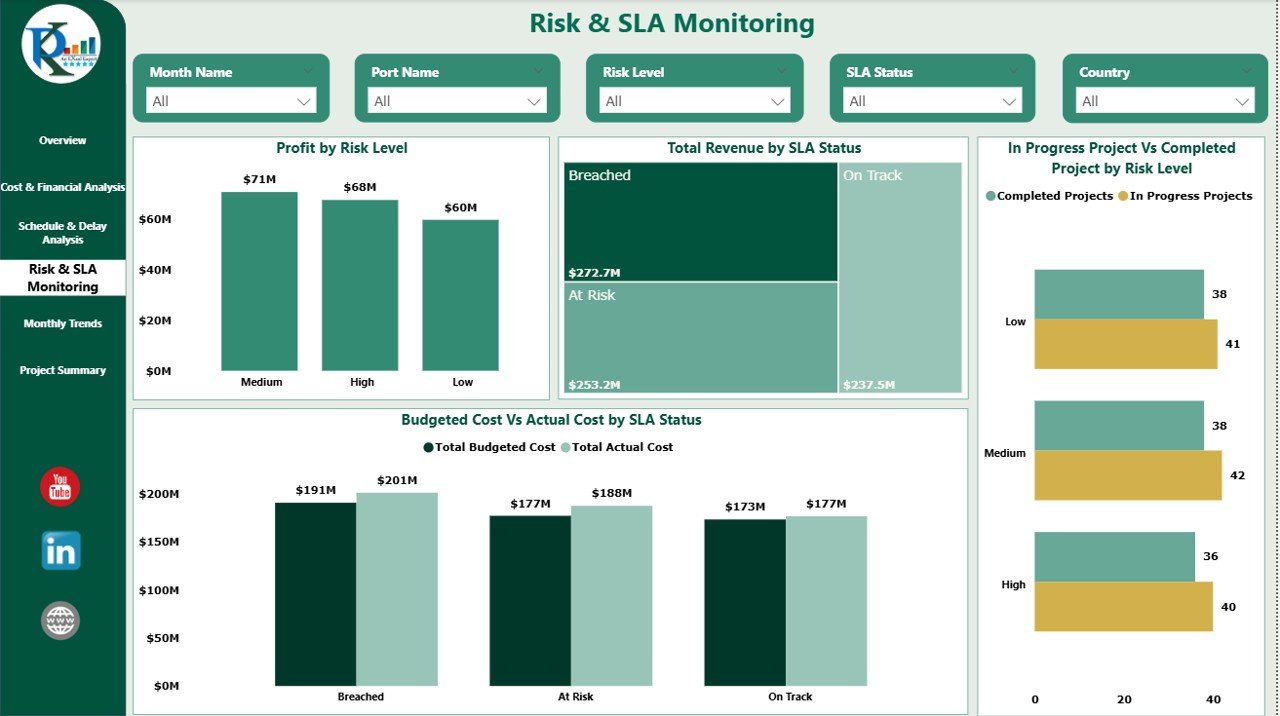
Task: Navigate to Cost & Financial Analysis
Action: point(62,186)
